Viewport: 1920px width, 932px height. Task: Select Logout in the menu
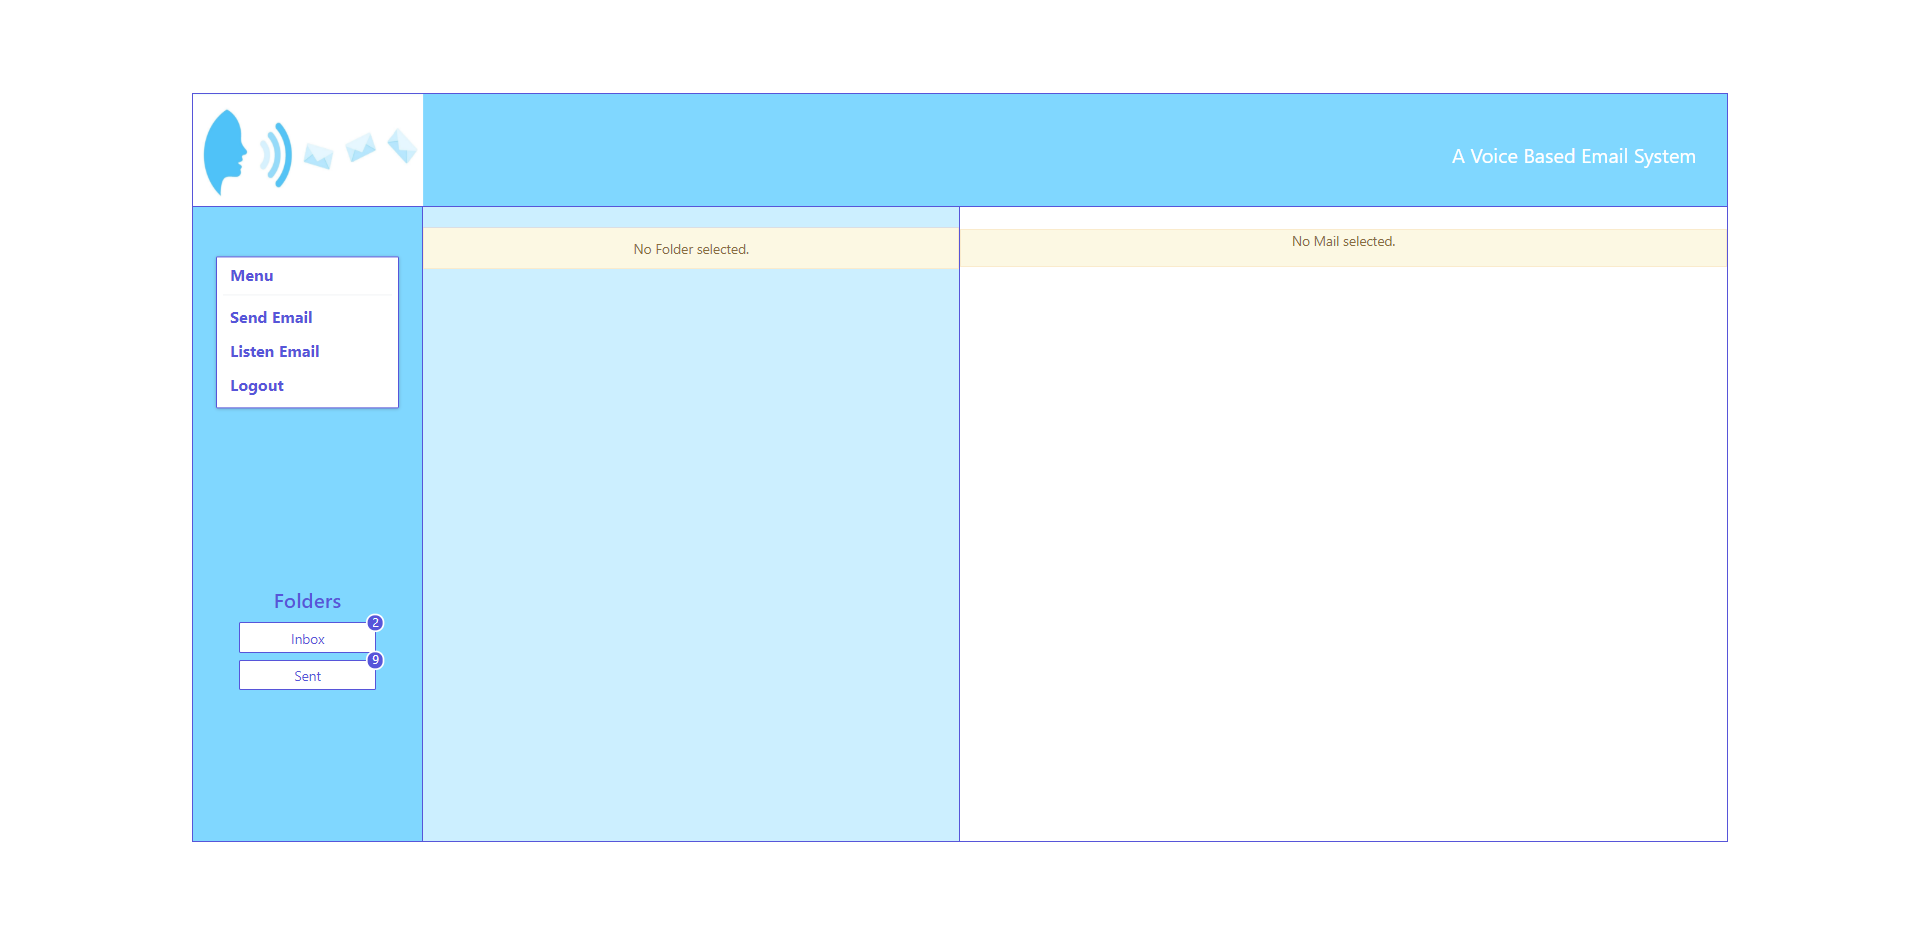257,386
